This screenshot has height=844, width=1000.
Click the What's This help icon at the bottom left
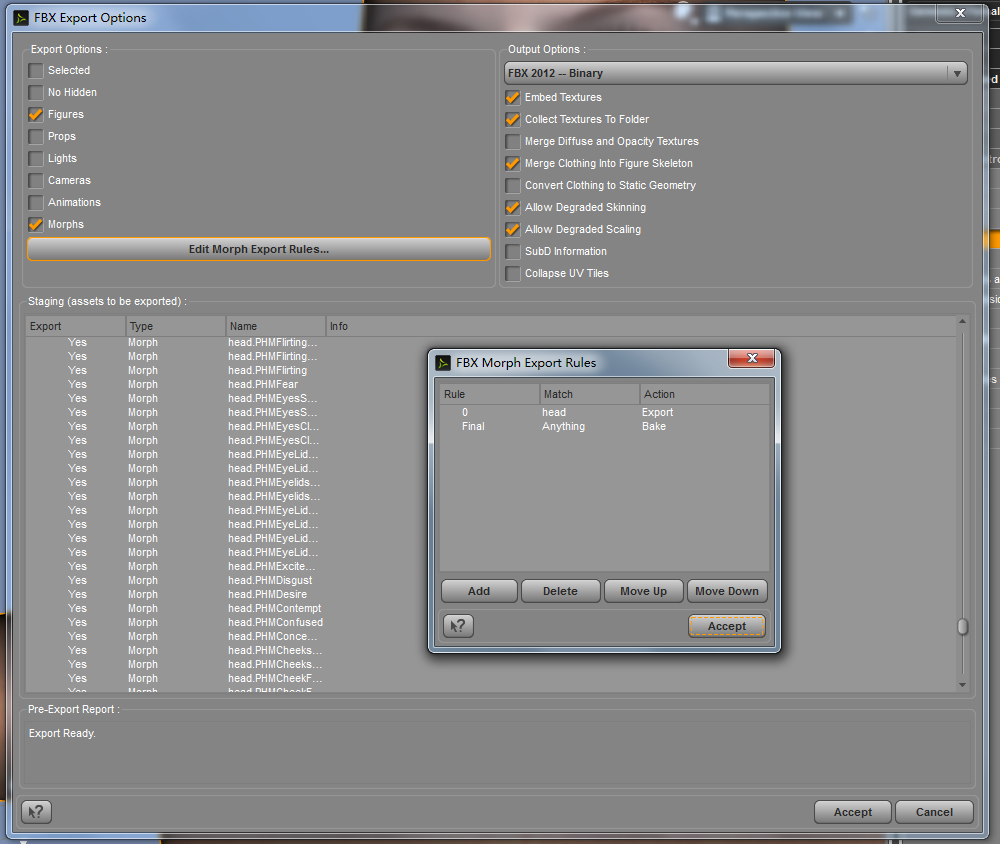[x=36, y=811]
